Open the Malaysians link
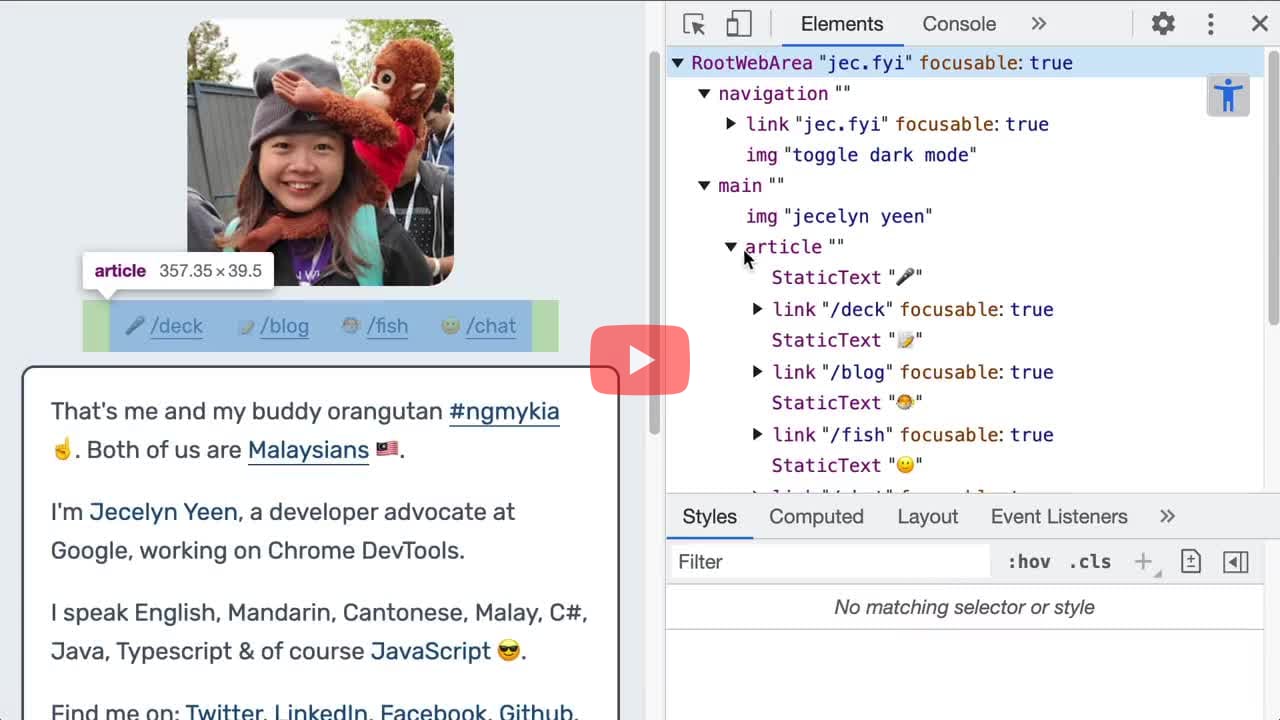The image size is (1280, 720). (308, 450)
